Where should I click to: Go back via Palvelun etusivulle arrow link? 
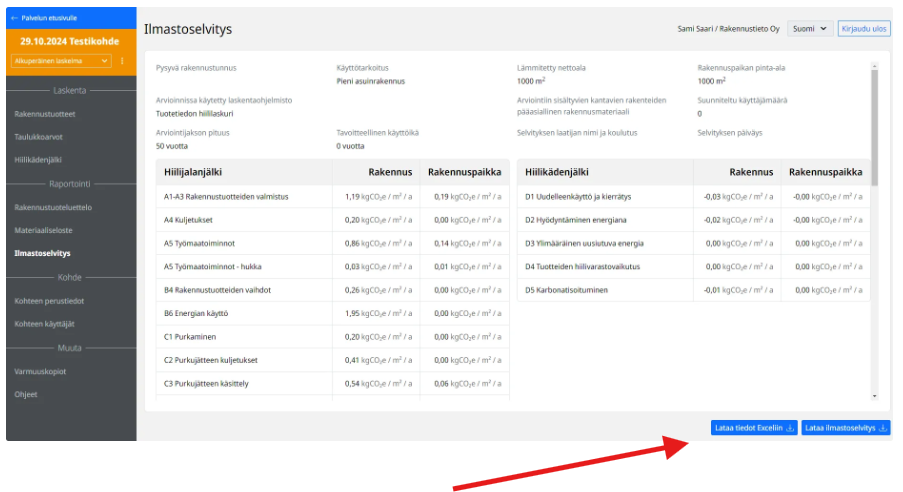(44, 18)
